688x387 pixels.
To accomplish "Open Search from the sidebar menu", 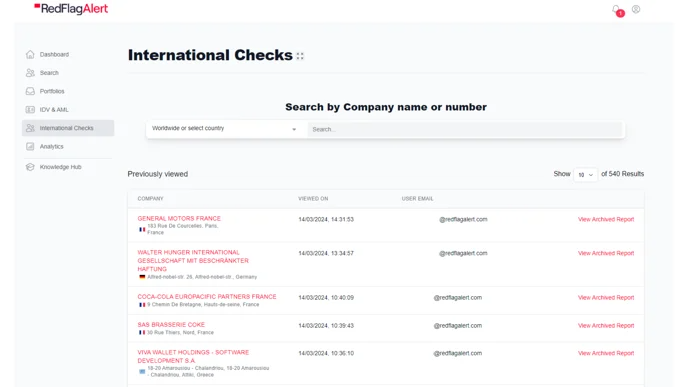I will pos(49,73).
